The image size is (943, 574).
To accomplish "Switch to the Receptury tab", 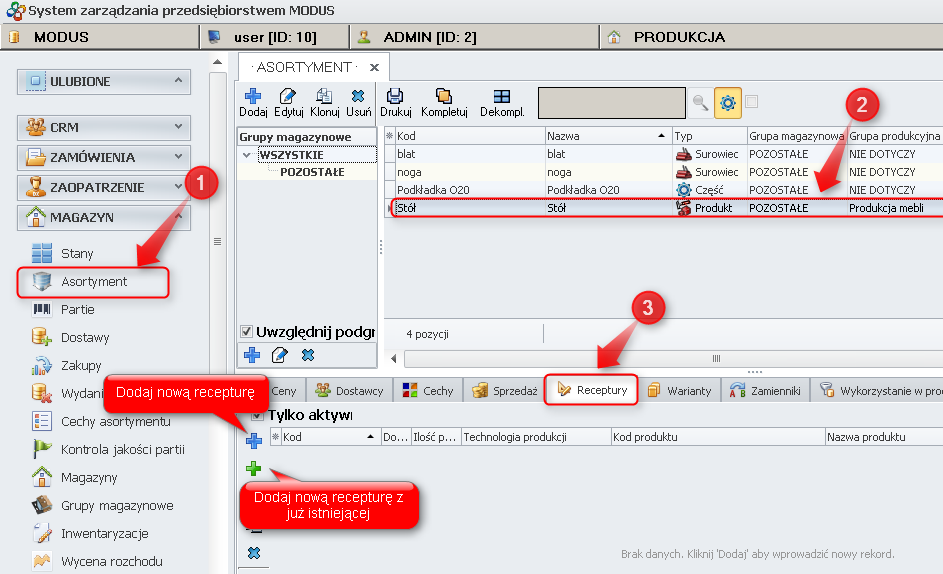I will tap(592, 390).
